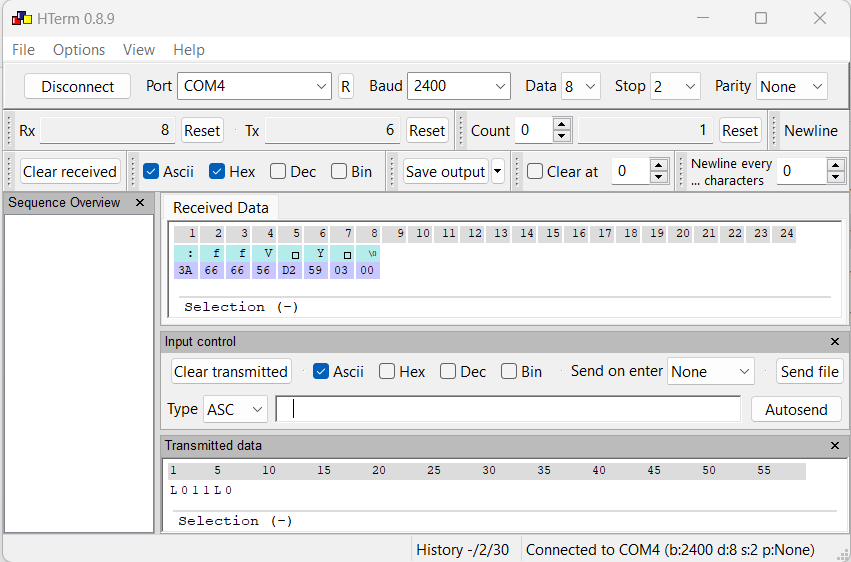Decrease the Count spinner value
Screen dimensions: 851x562
[562, 136]
